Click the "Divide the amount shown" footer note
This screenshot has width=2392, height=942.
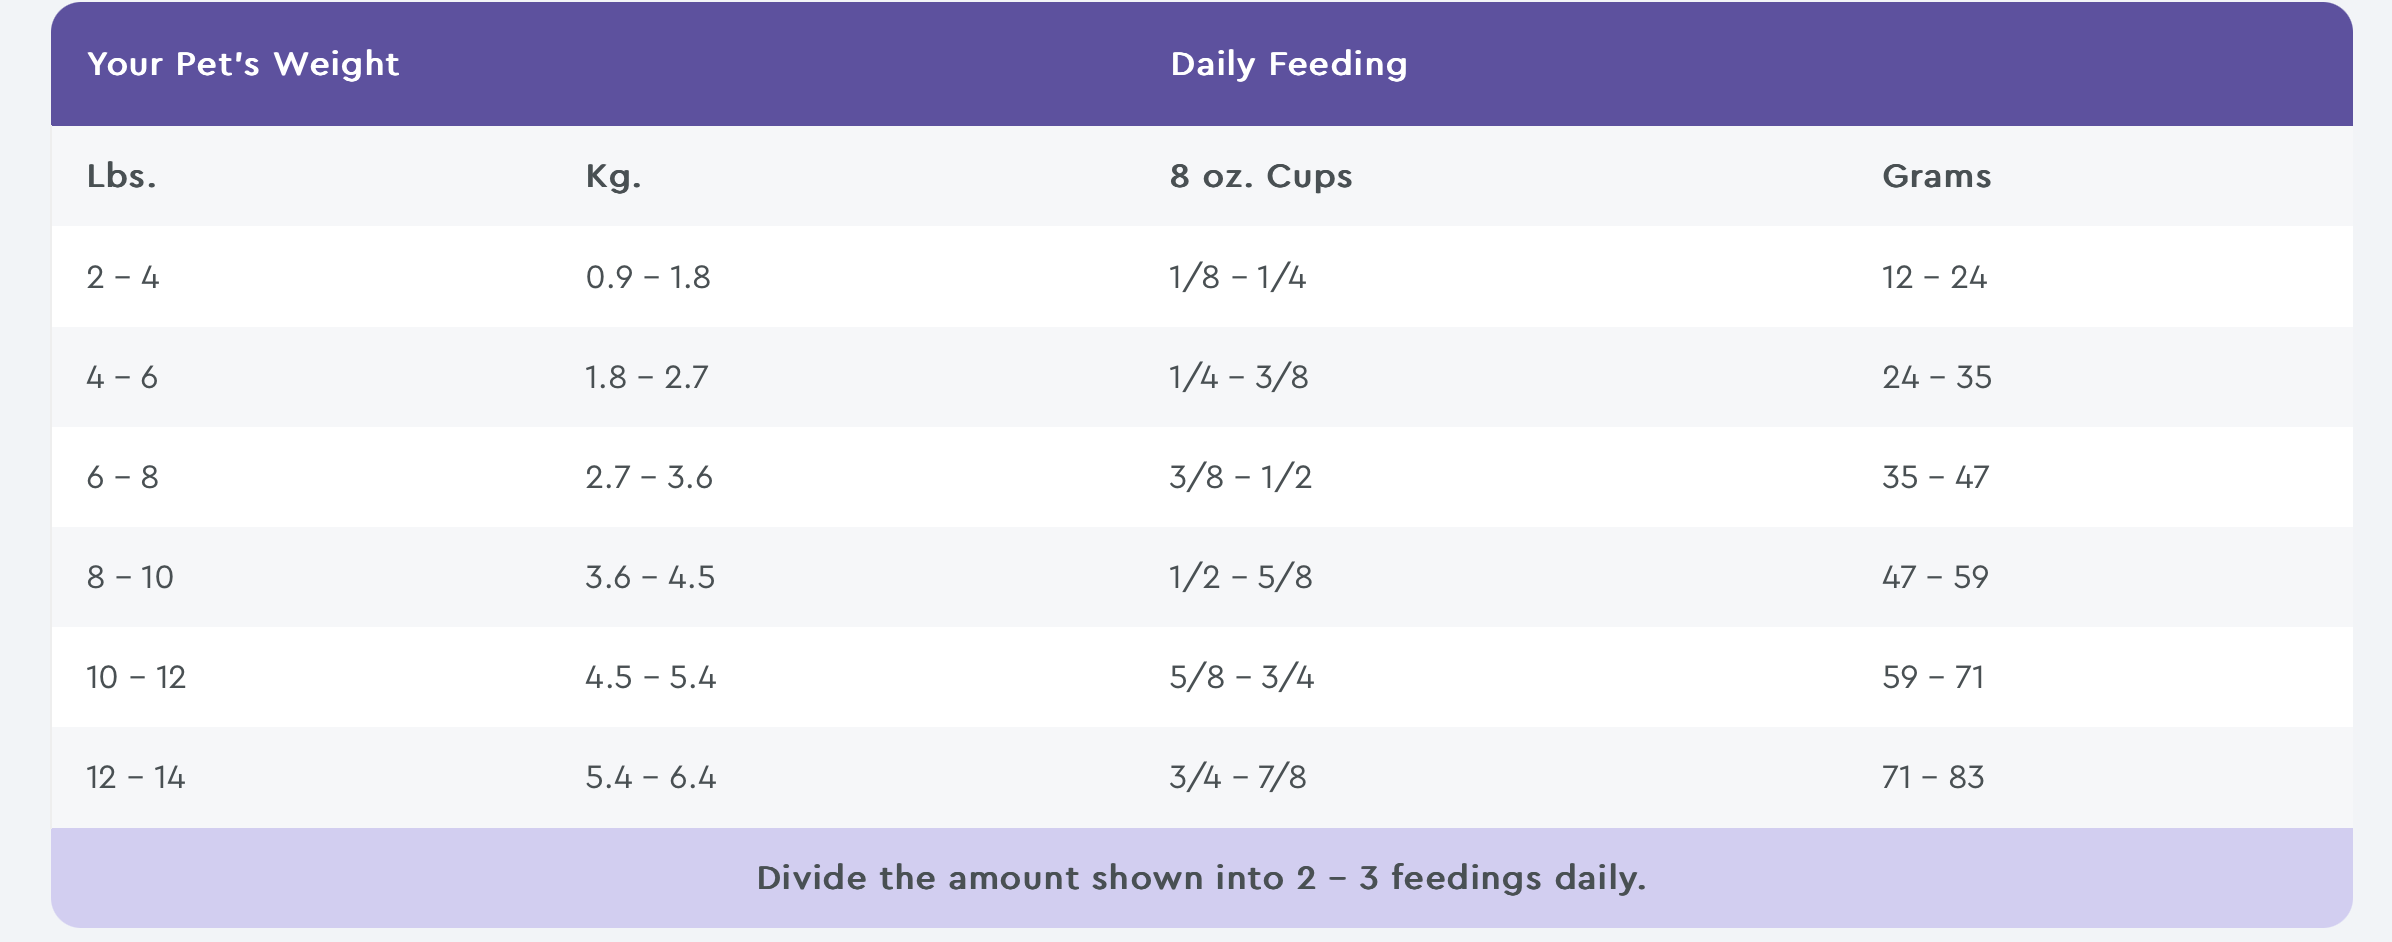click(1201, 878)
